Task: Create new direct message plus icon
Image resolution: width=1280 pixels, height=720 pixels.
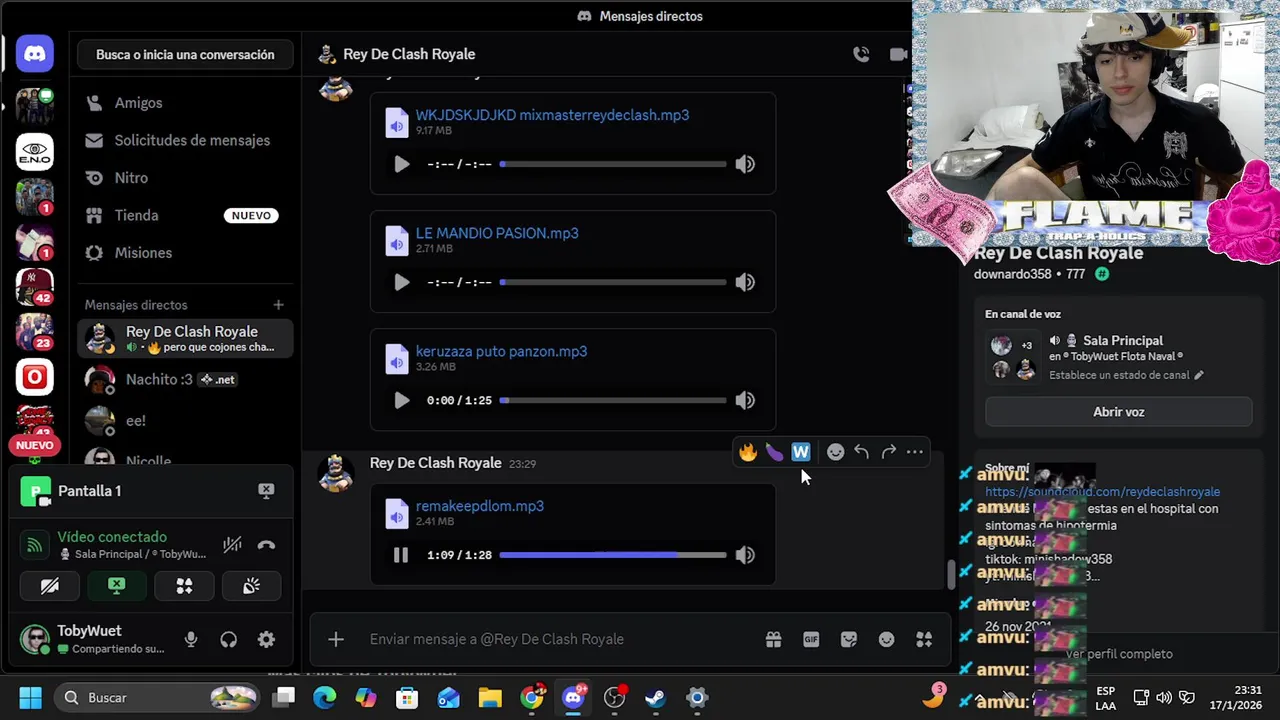Action: (278, 305)
